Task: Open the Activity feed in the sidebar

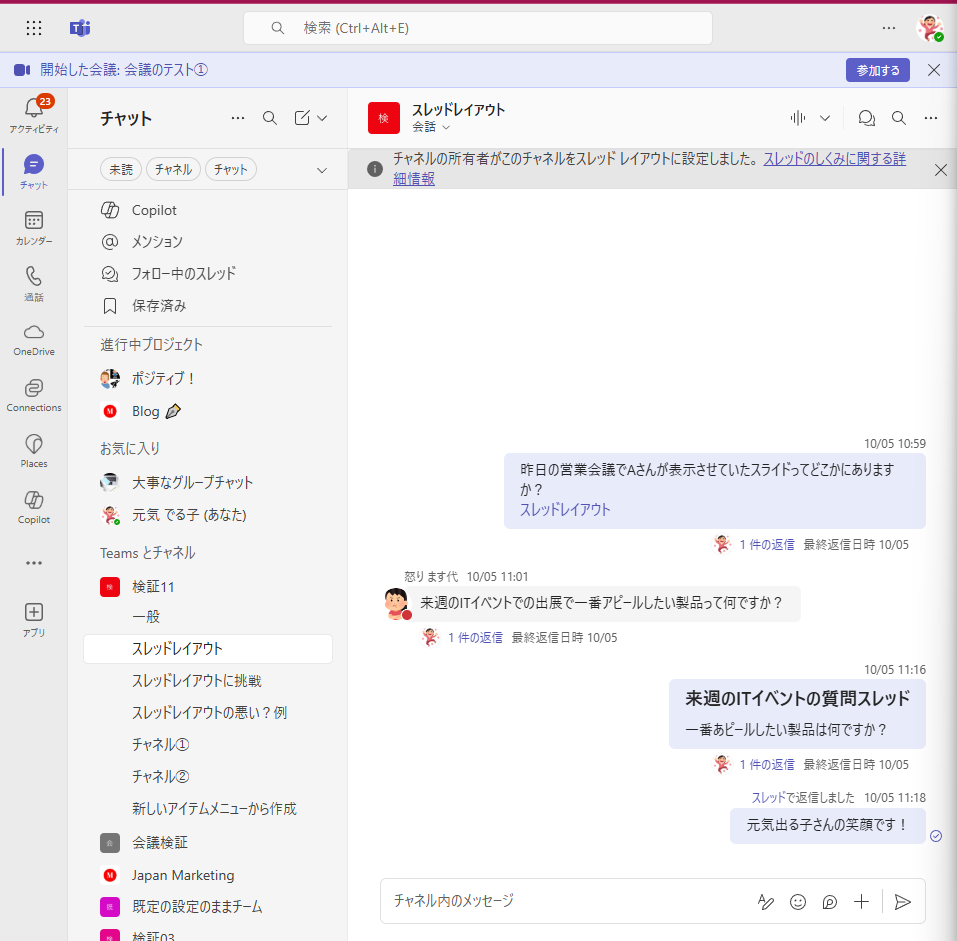Action: 33,115
